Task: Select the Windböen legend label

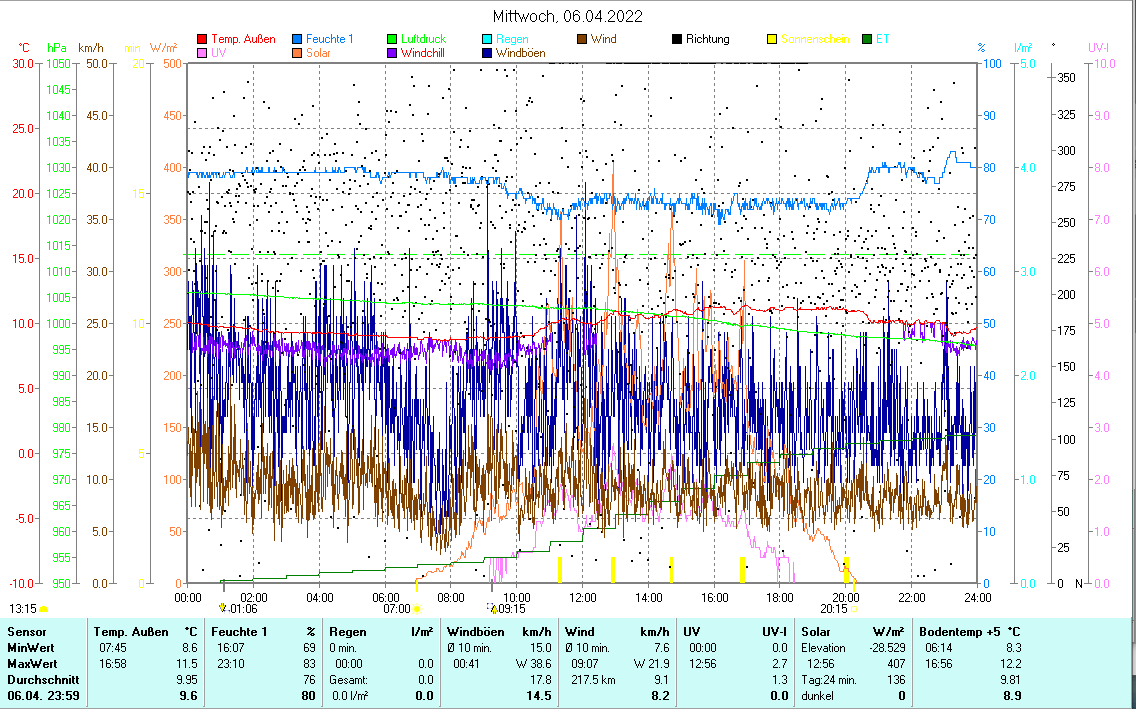Action: click(520, 53)
